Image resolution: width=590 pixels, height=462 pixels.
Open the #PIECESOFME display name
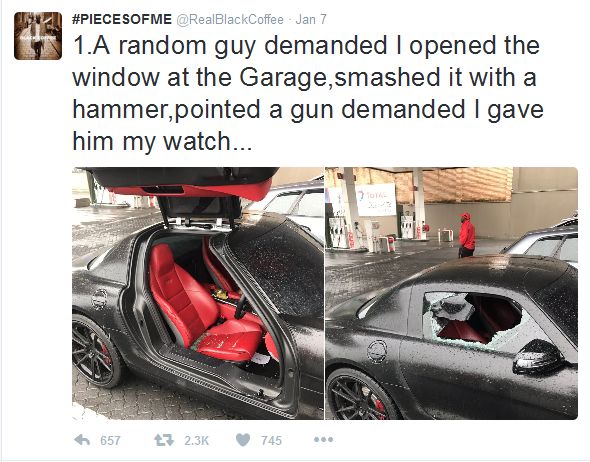(x=122, y=19)
